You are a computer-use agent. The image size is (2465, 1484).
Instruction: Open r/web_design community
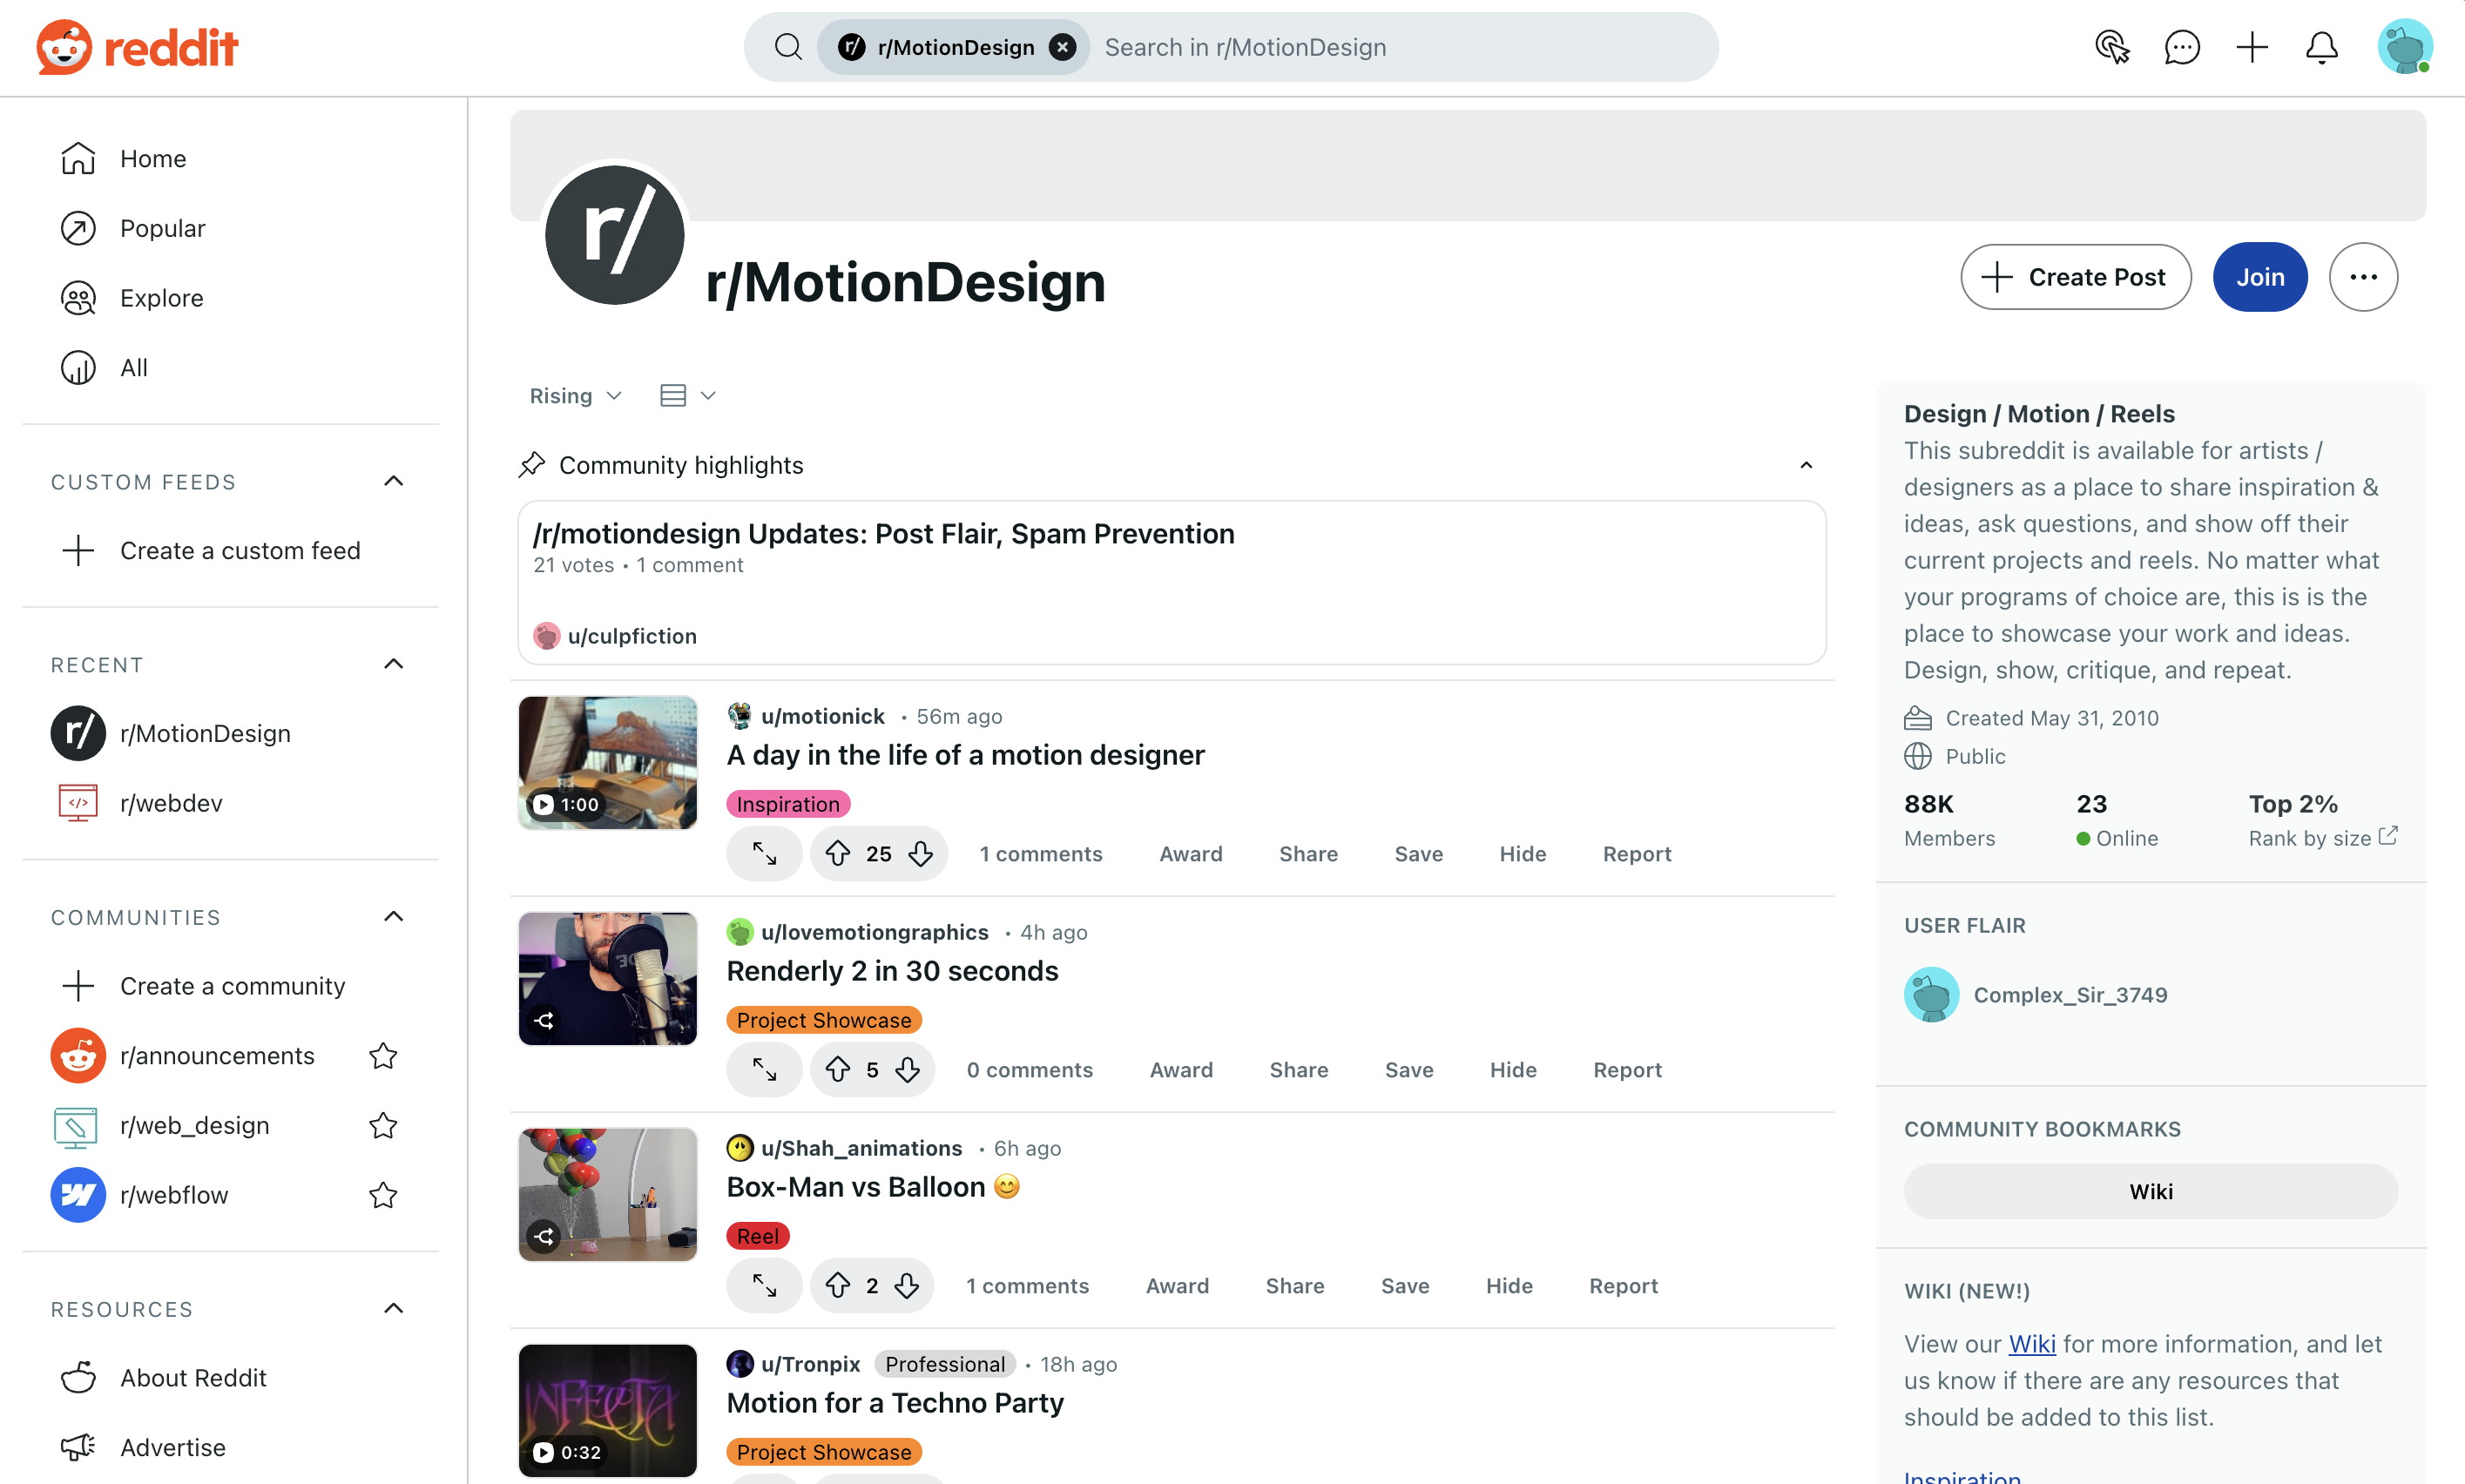point(194,1125)
